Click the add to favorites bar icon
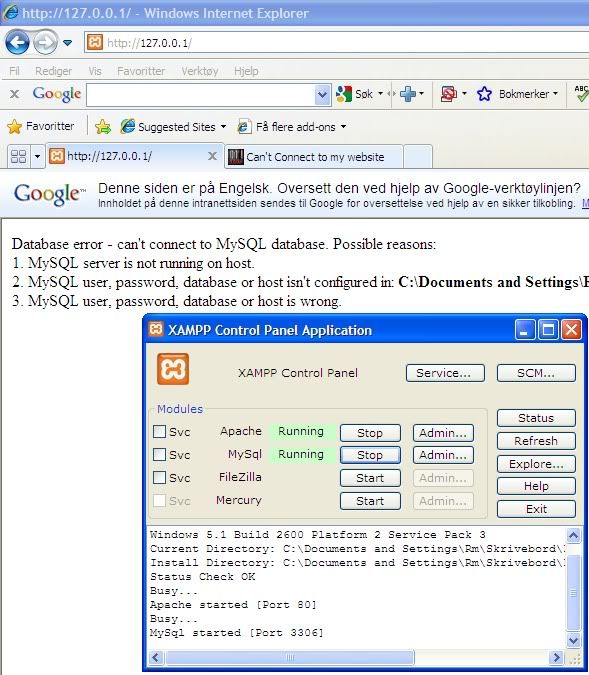 point(103,127)
